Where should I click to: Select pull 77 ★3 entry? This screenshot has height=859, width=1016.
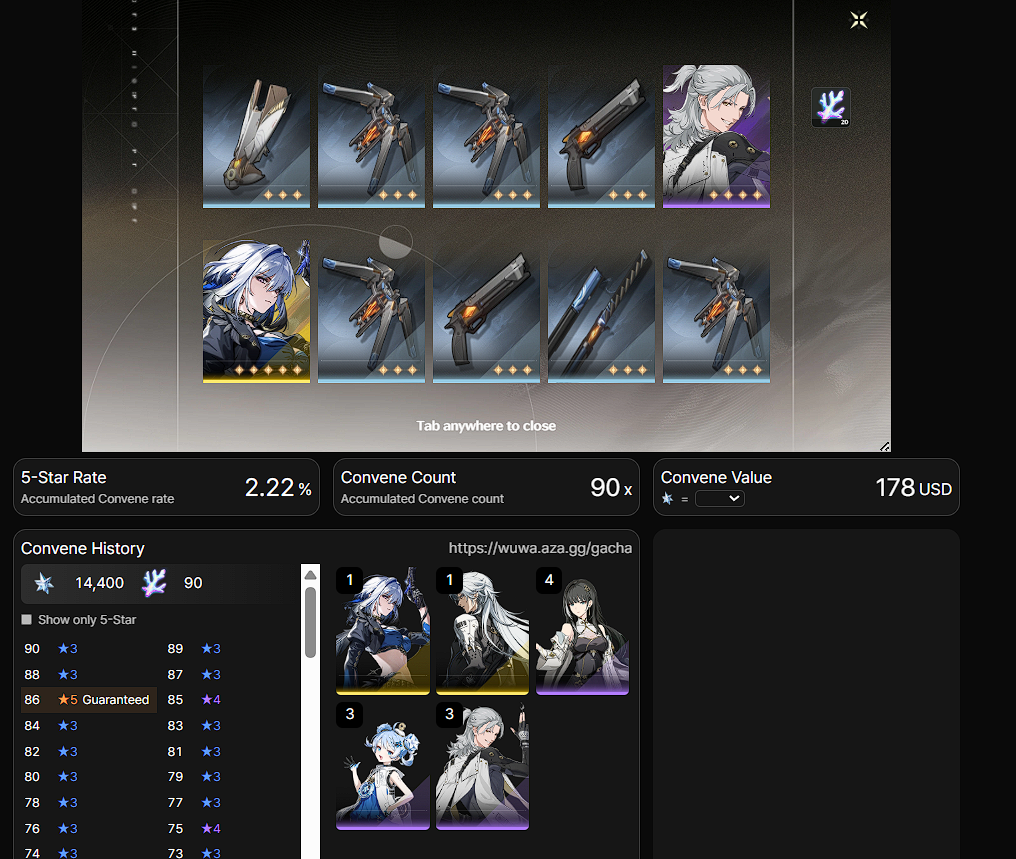click(x=194, y=802)
